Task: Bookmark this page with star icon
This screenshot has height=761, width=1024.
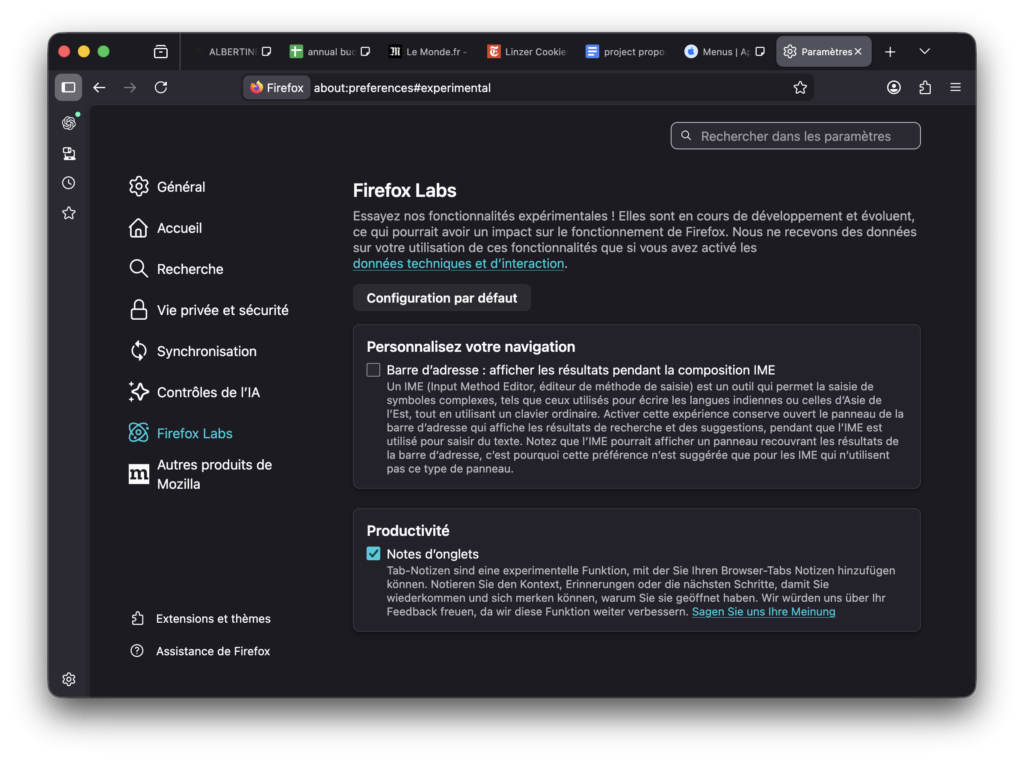Action: 800,87
